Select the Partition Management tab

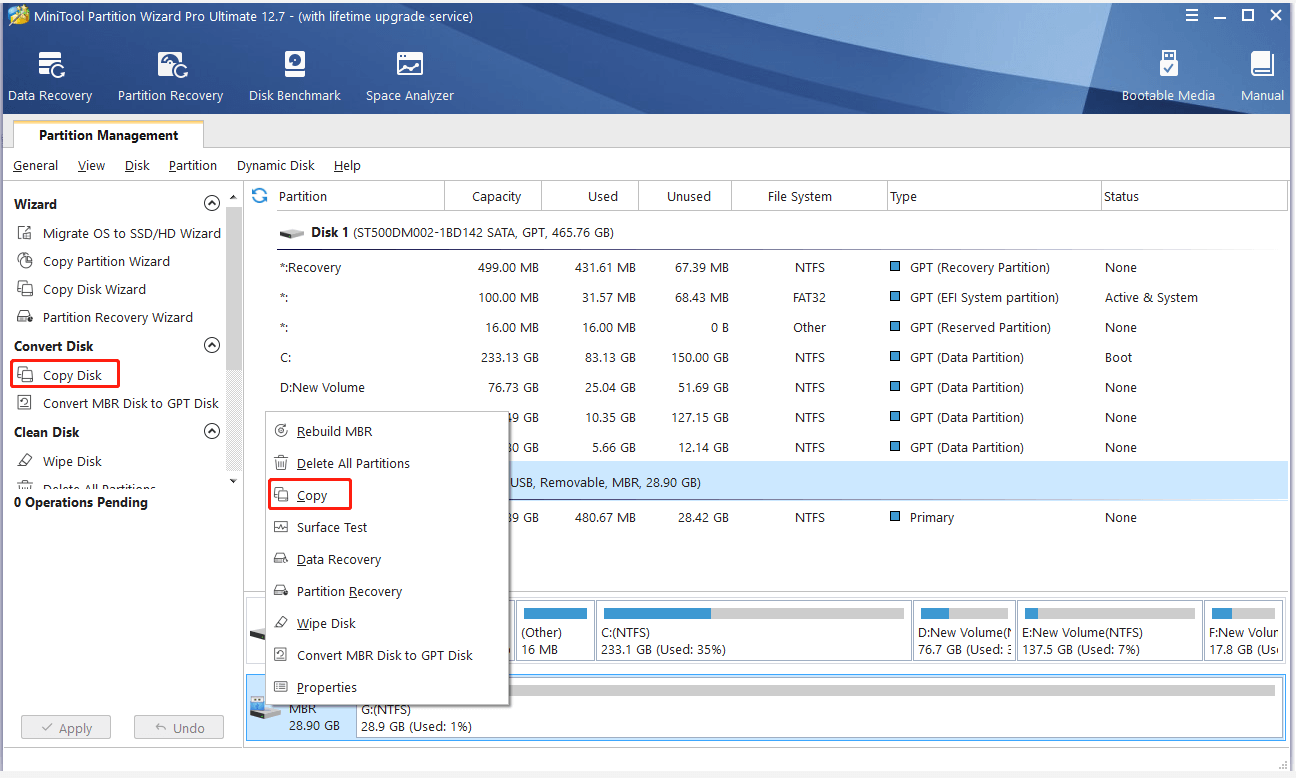[x=108, y=135]
